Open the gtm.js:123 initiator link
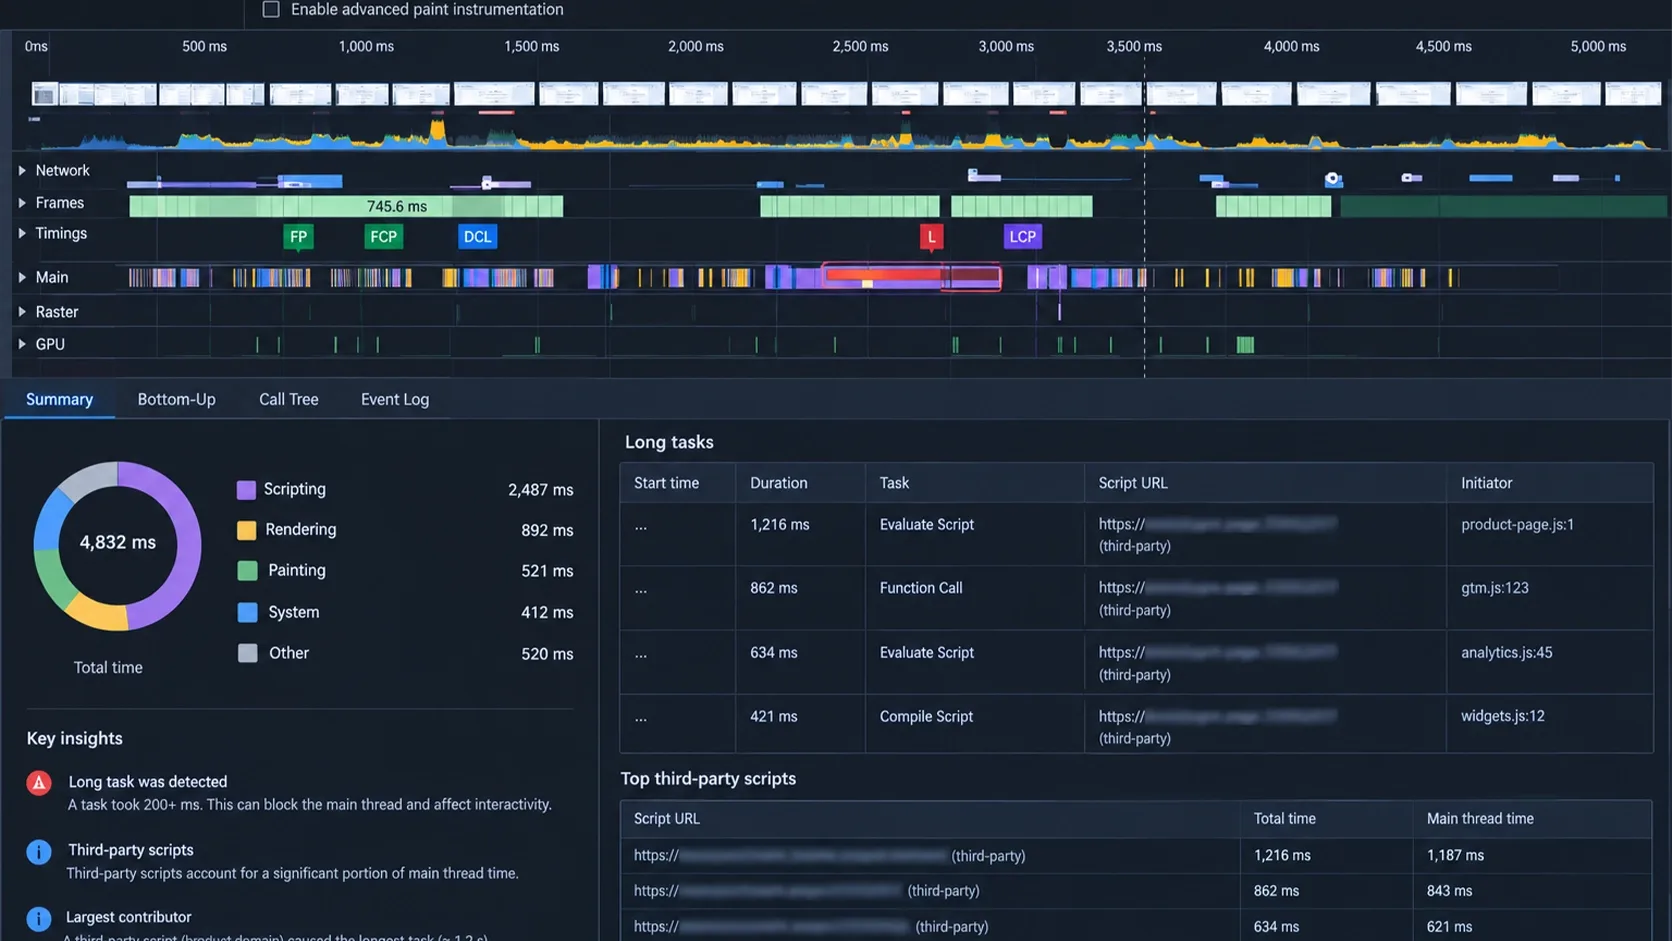 1494,588
